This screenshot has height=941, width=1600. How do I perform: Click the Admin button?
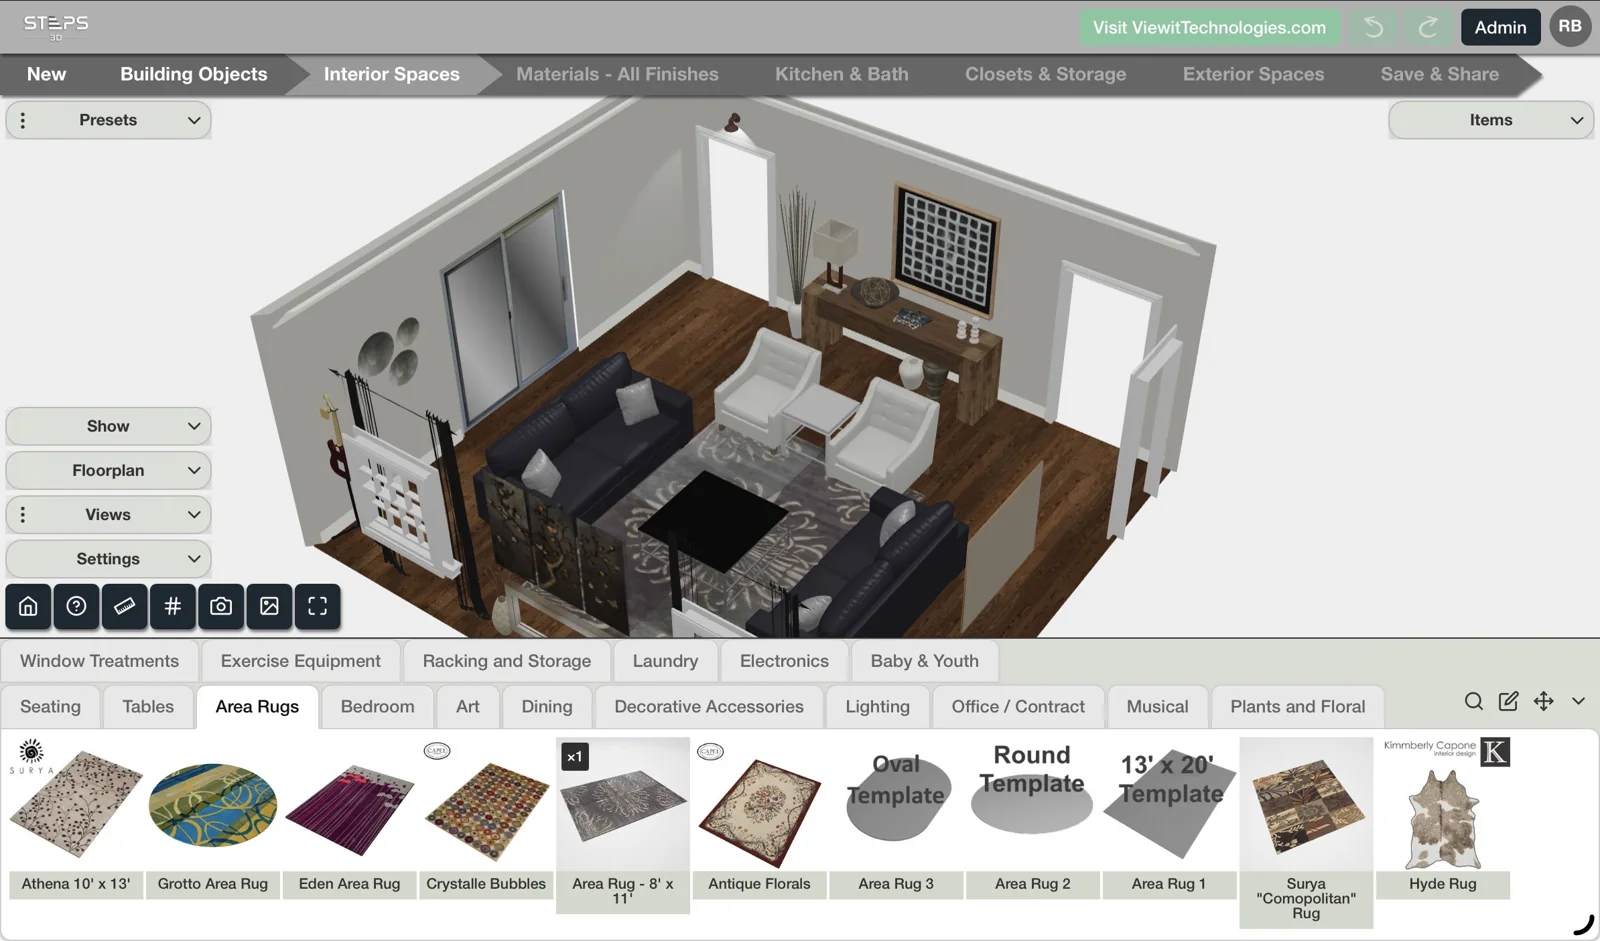point(1500,27)
